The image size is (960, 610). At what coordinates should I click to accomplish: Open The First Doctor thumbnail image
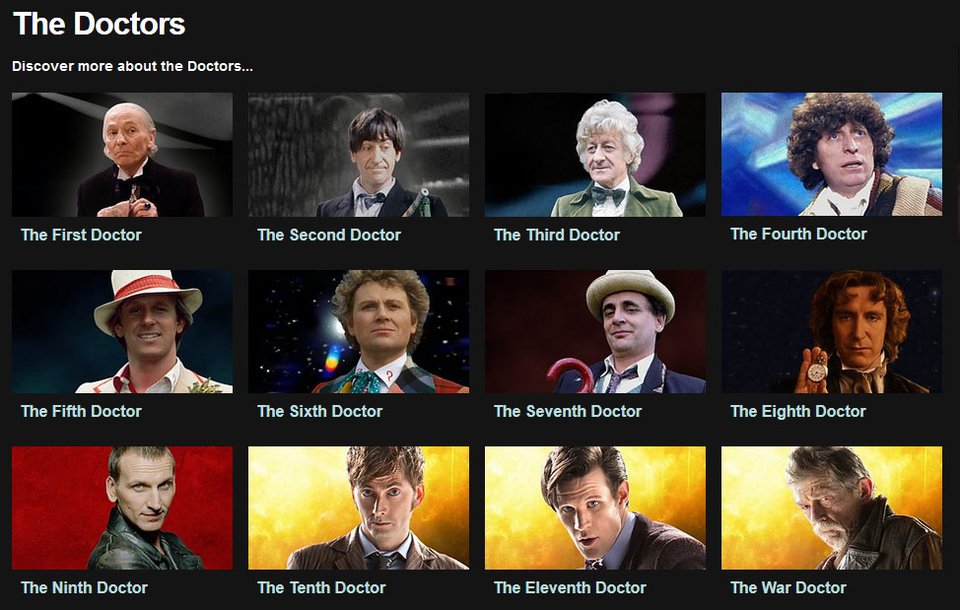coord(122,154)
